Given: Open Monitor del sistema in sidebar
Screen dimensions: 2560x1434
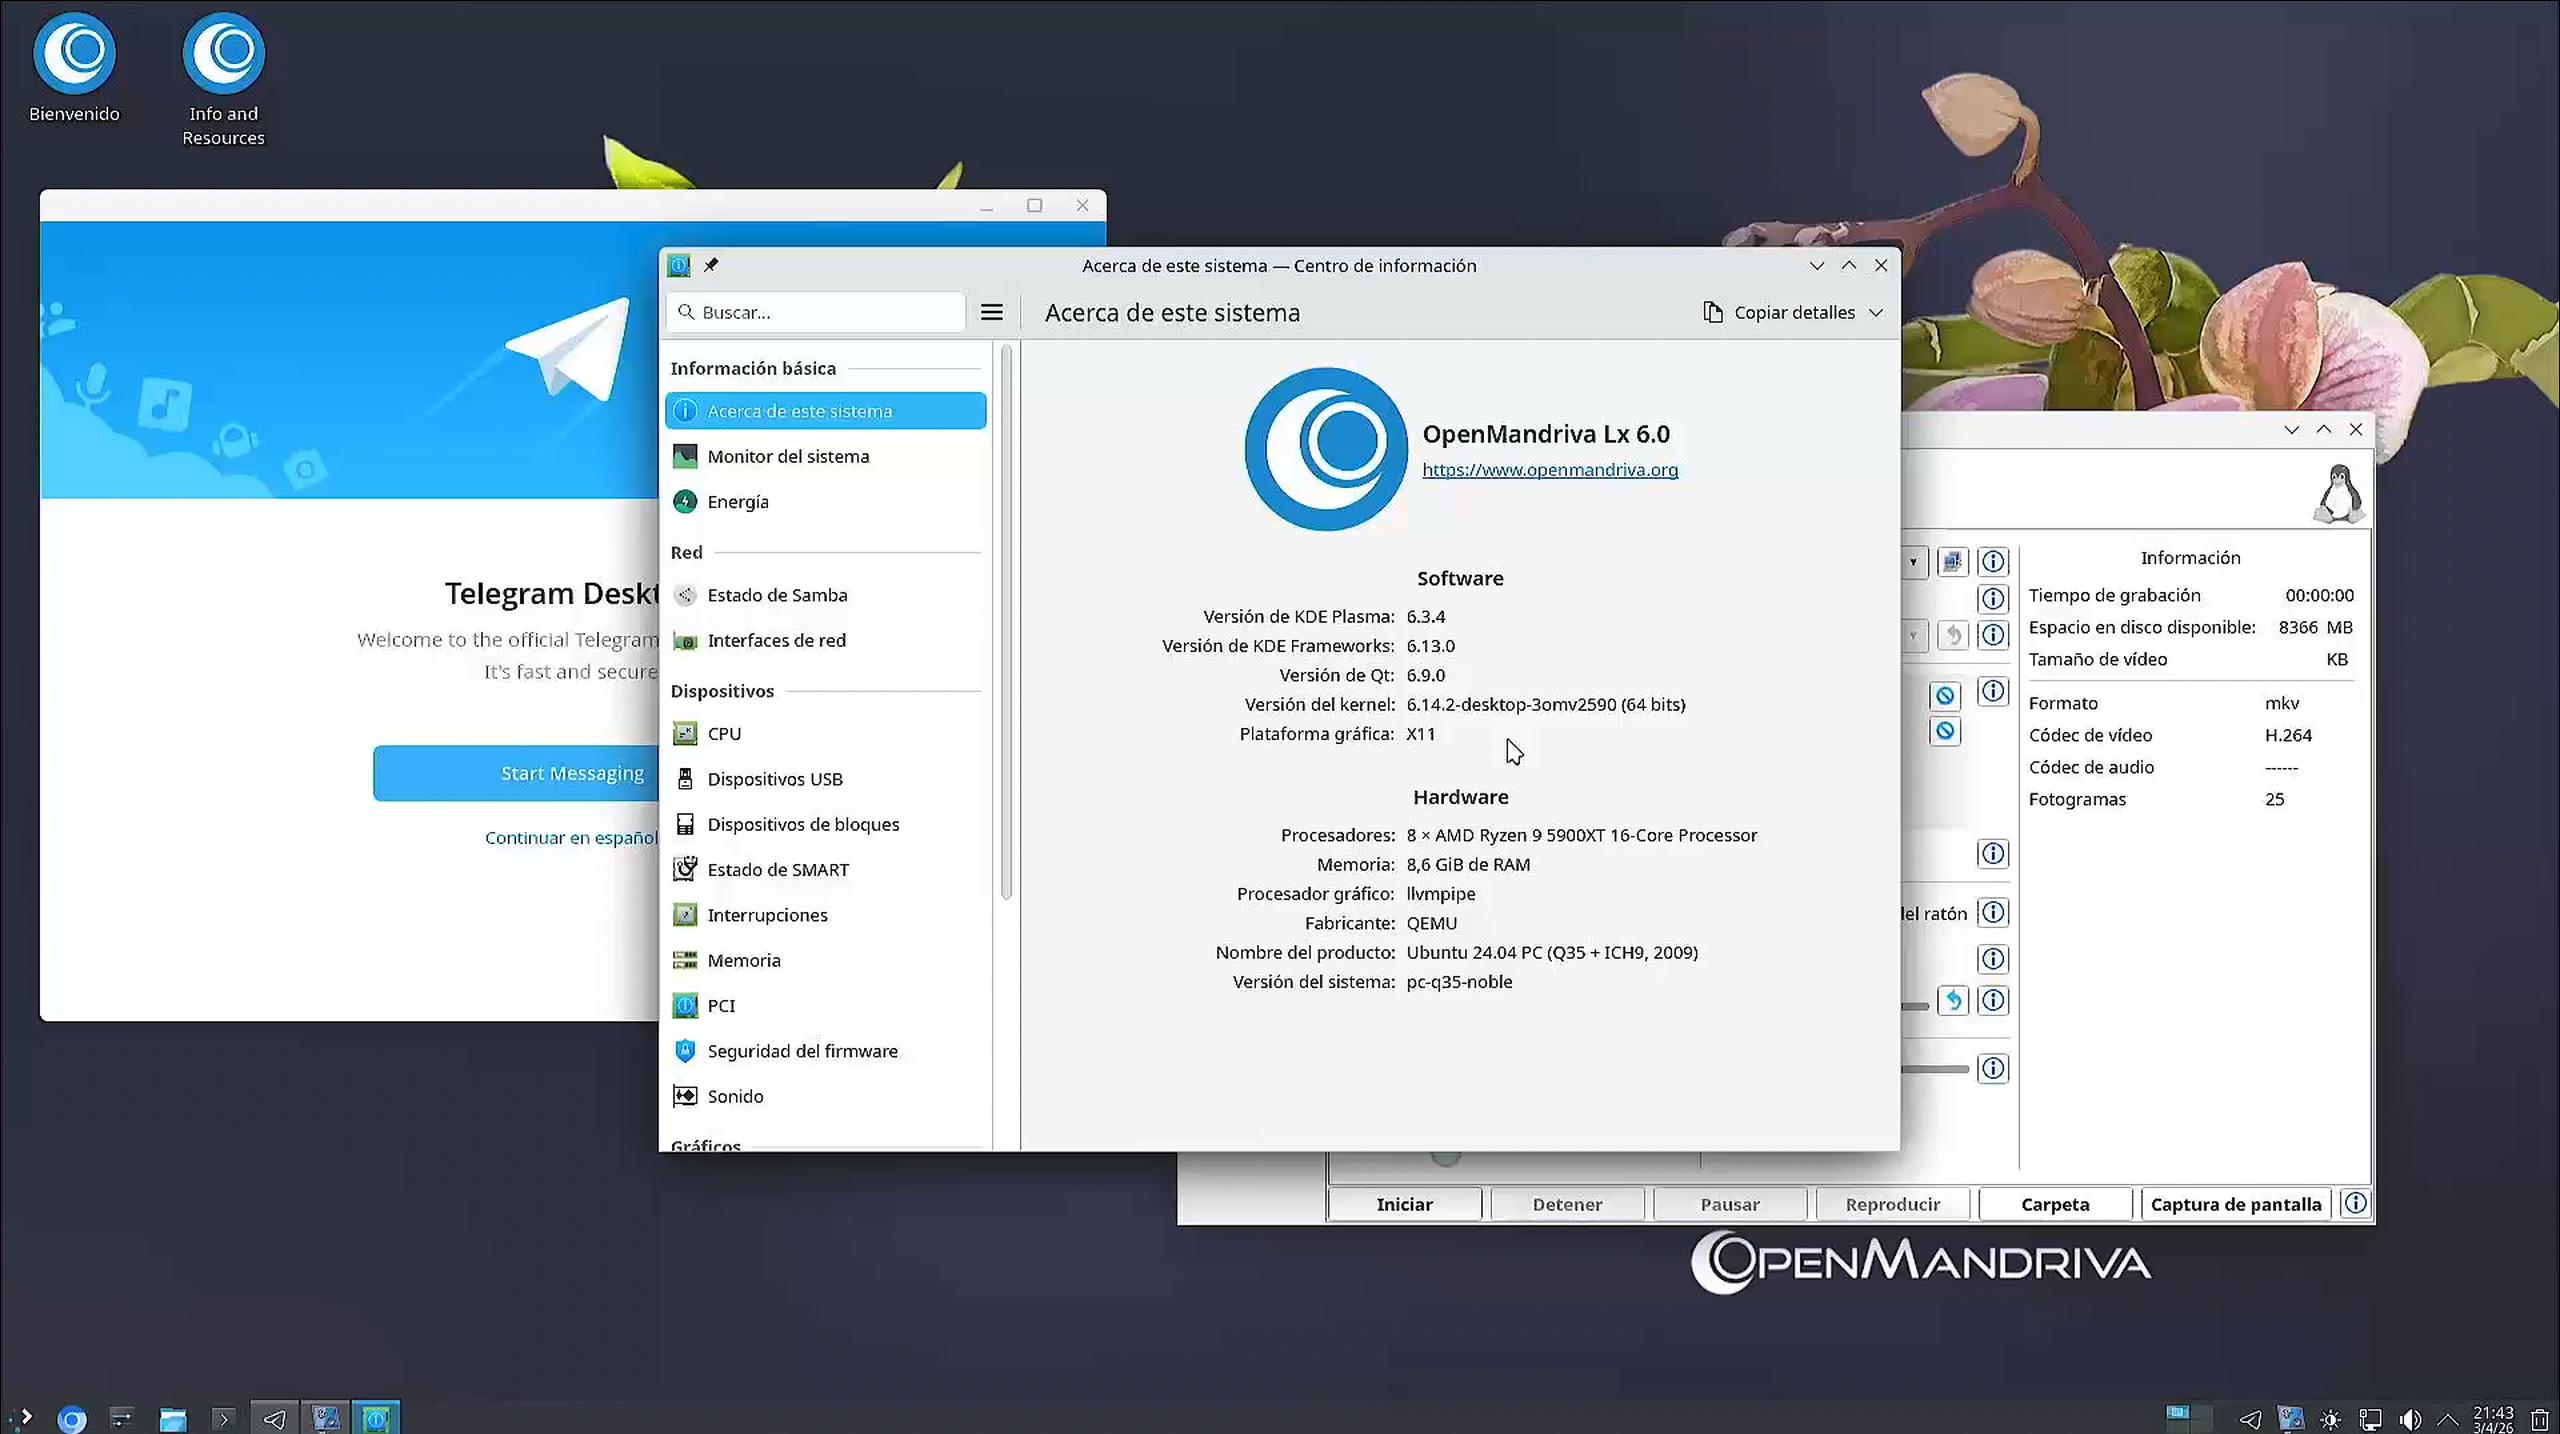Looking at the screenshot, I should point(825,456).
